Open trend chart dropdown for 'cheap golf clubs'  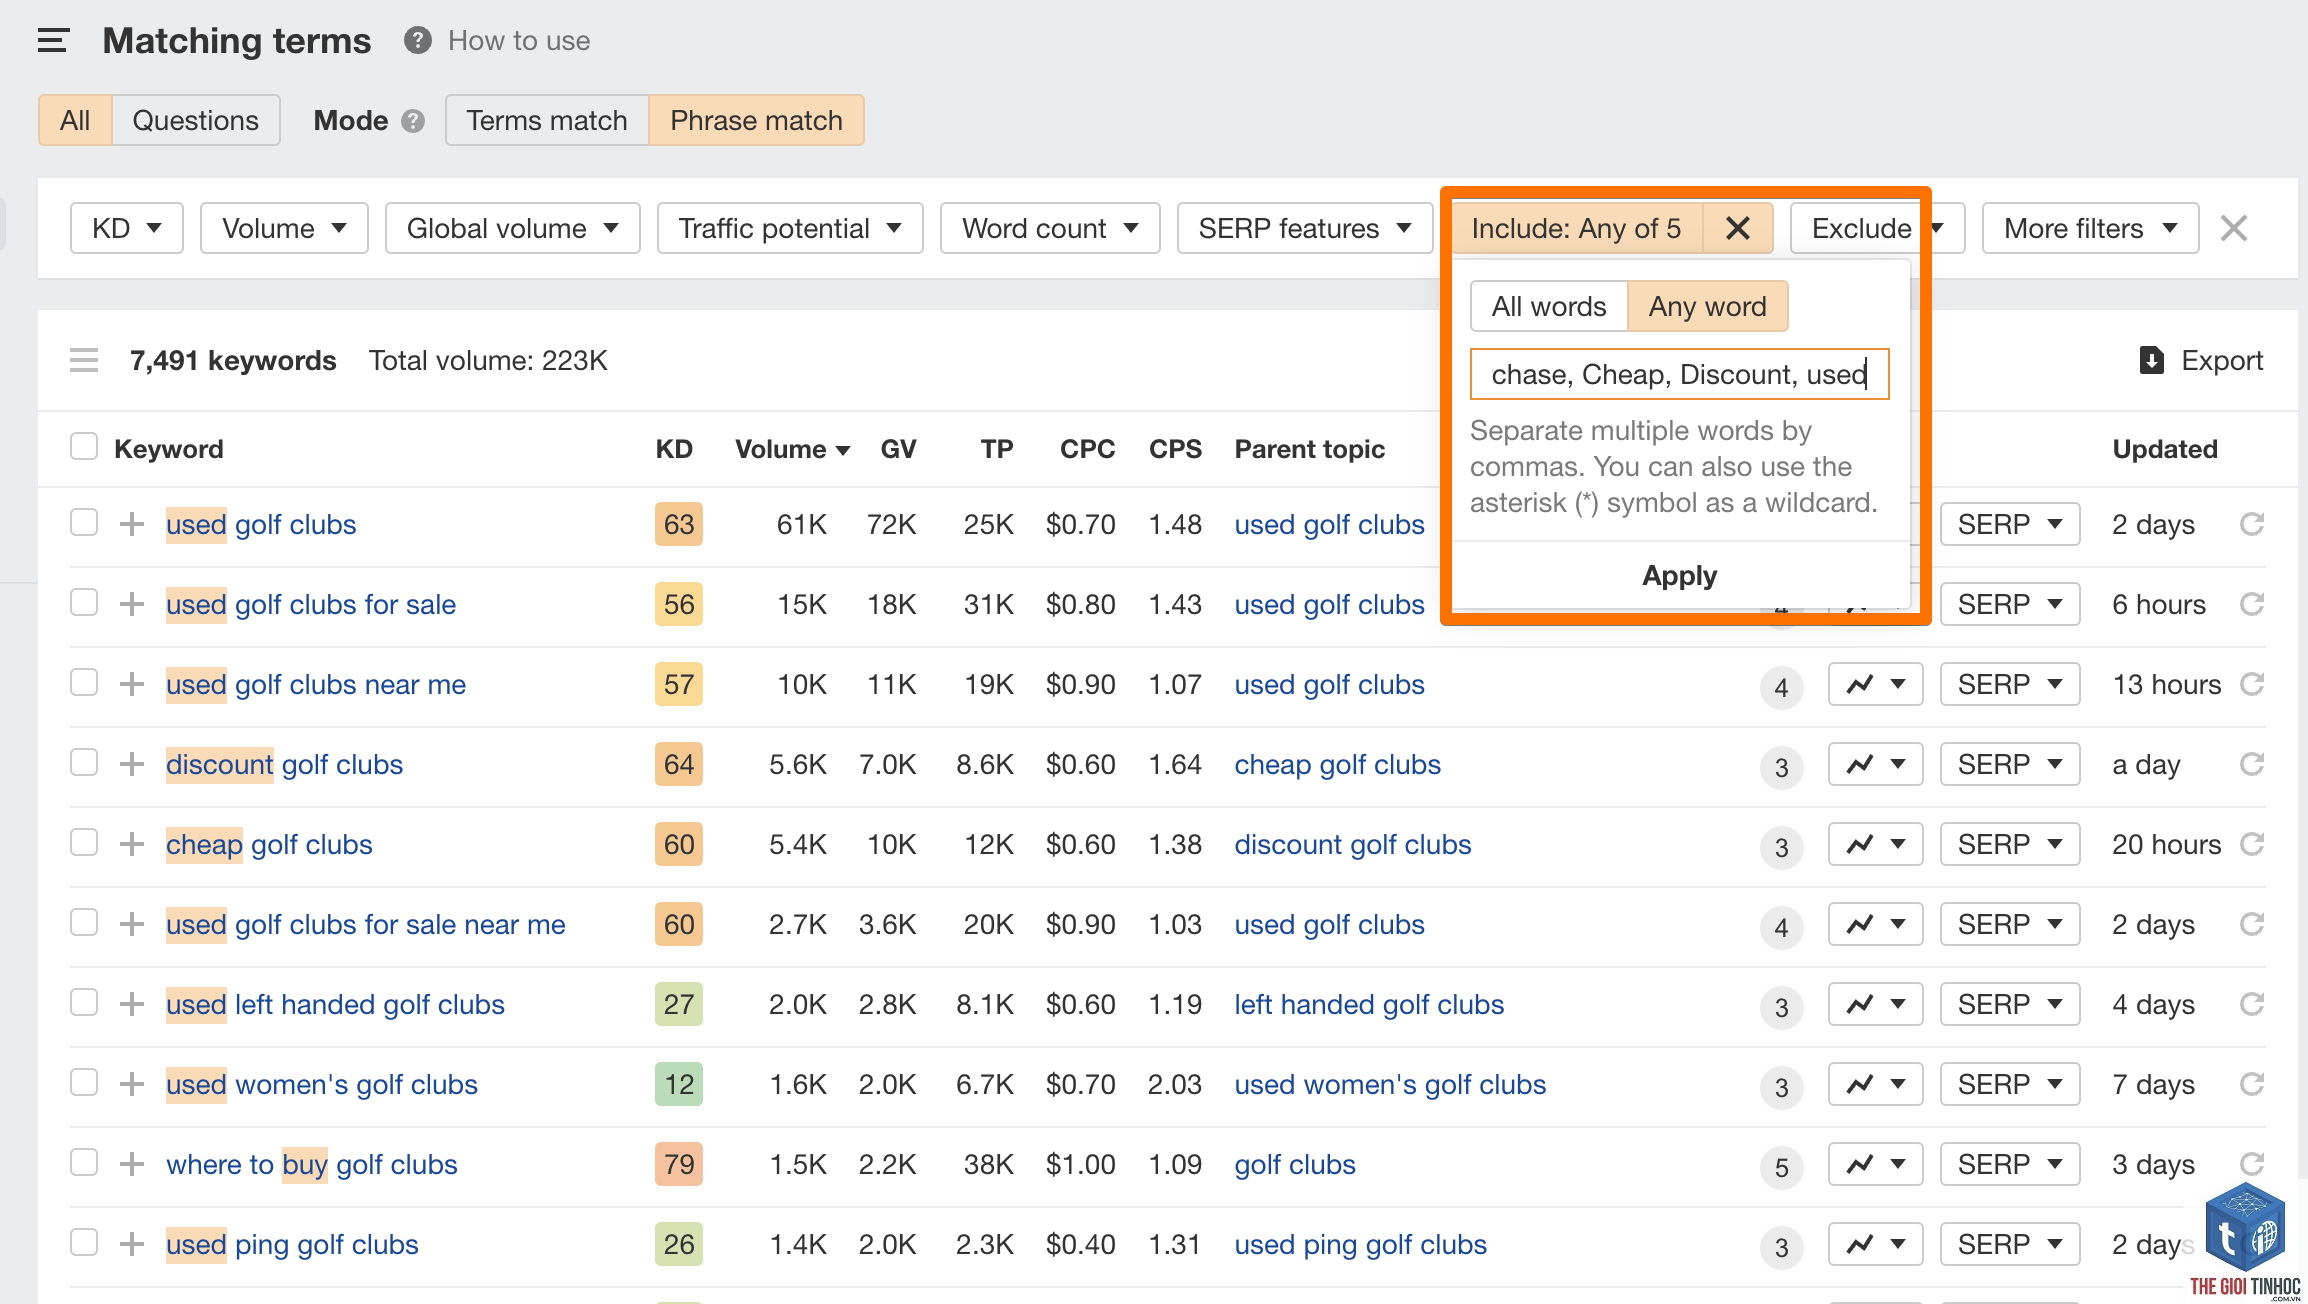point(1875,844)
